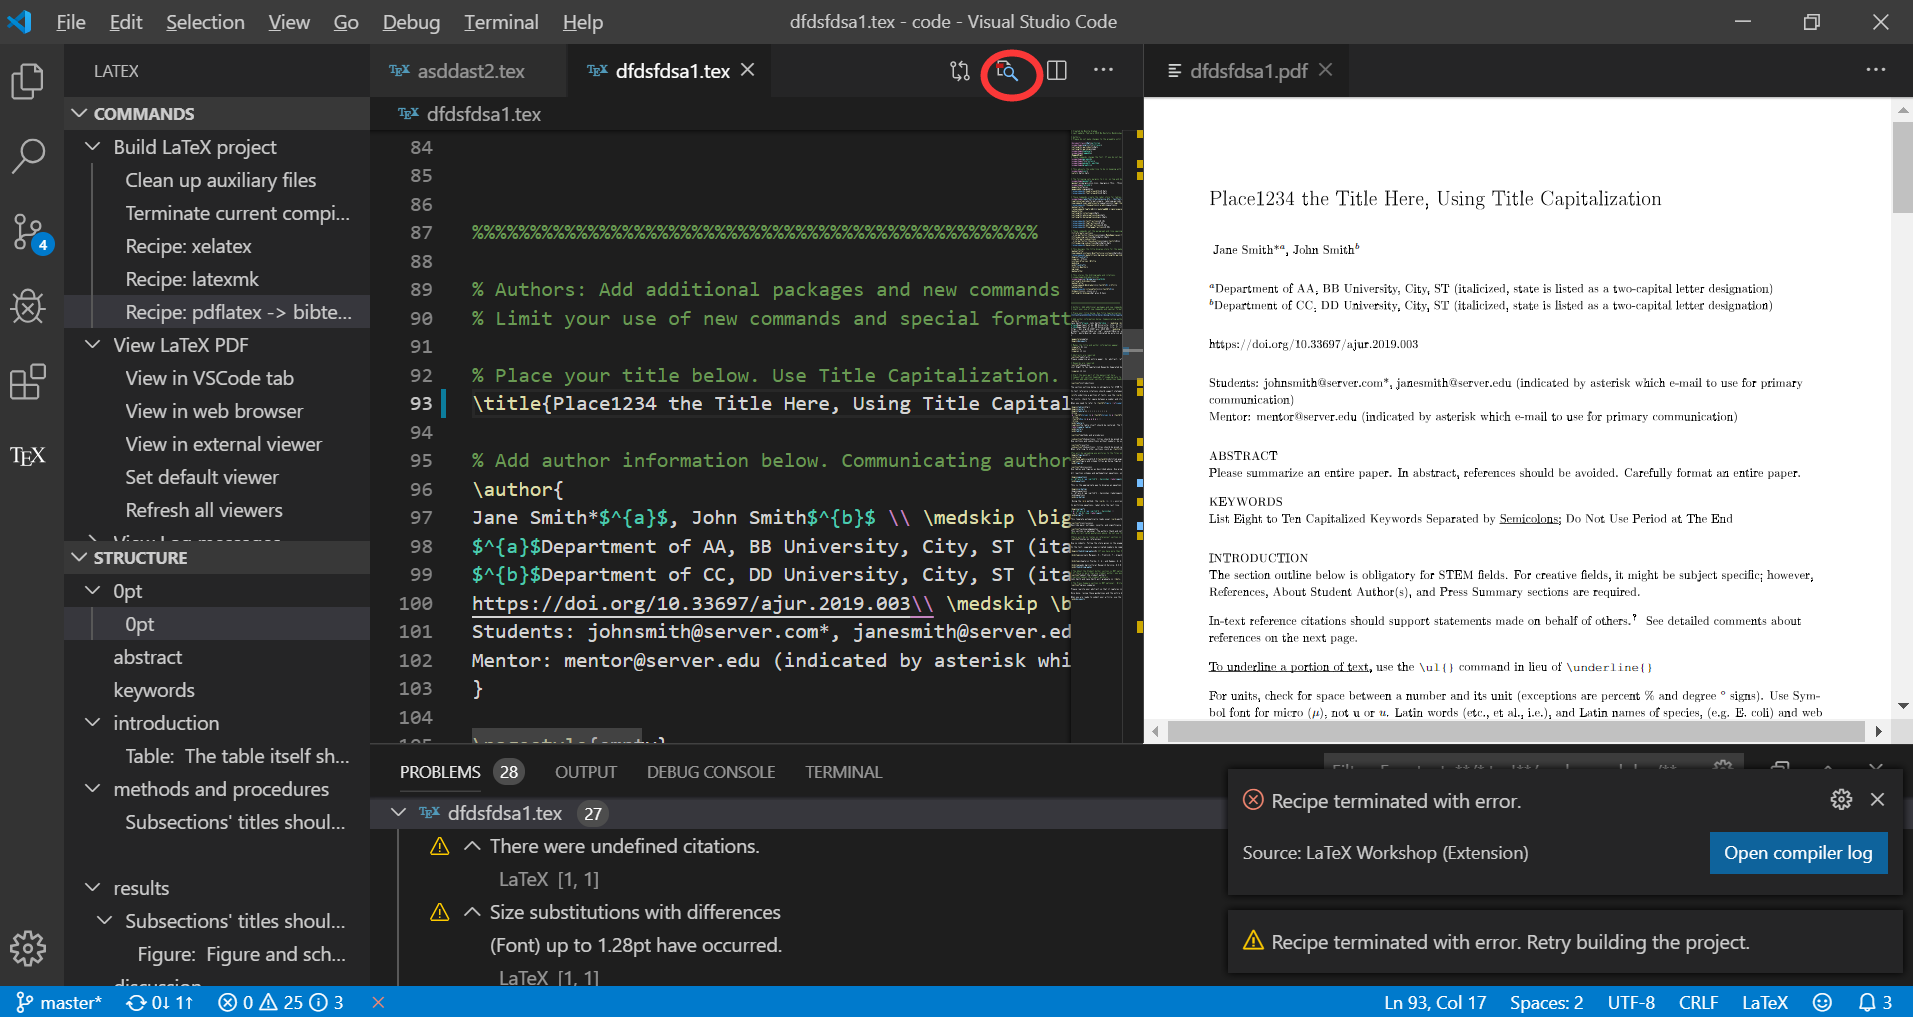Click the Manage gear icon at bottom left
The width and height of the screenshot is (1913, 1017).
(27, 948)
